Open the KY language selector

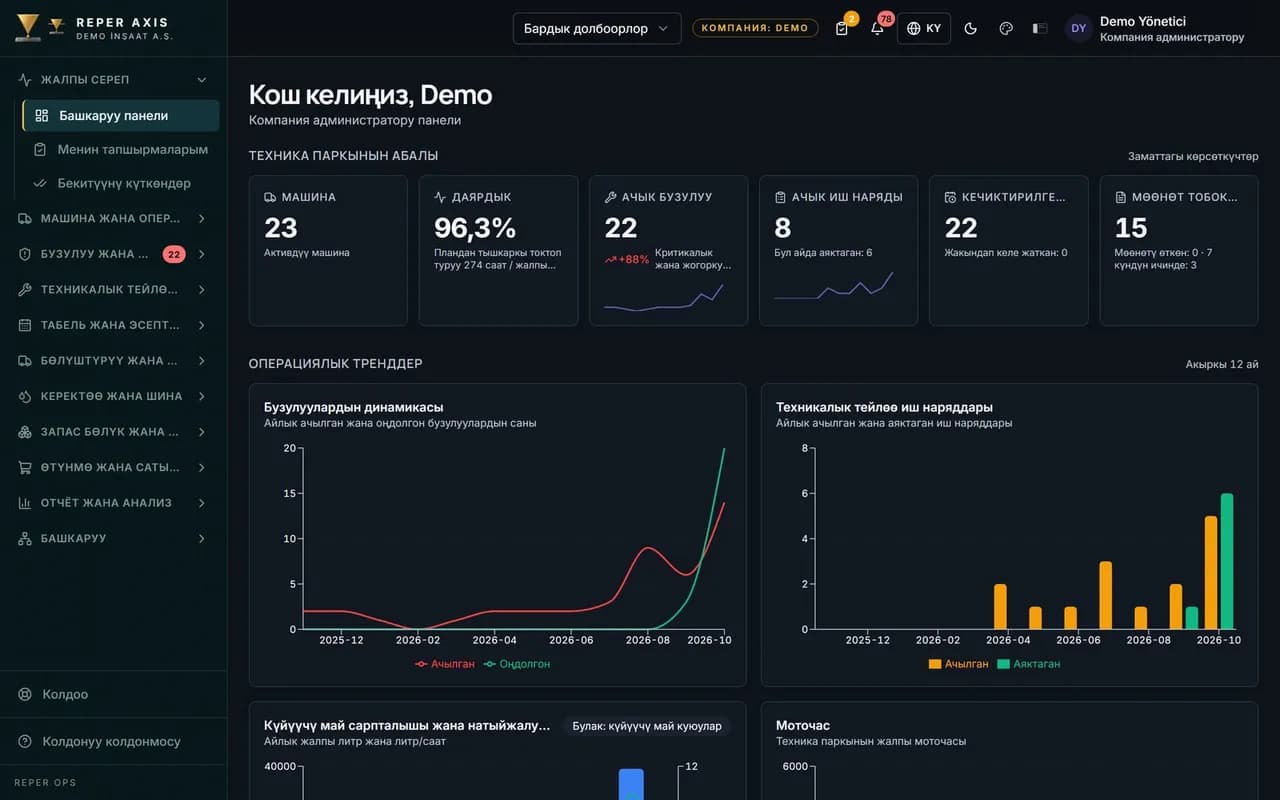coord(924,28)
